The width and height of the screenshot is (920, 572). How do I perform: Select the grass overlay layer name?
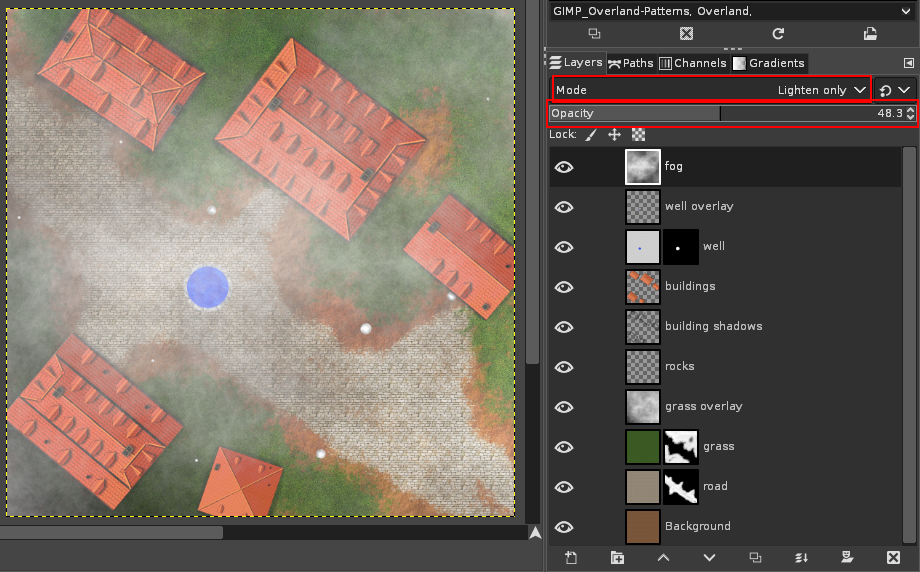(703, 406)
